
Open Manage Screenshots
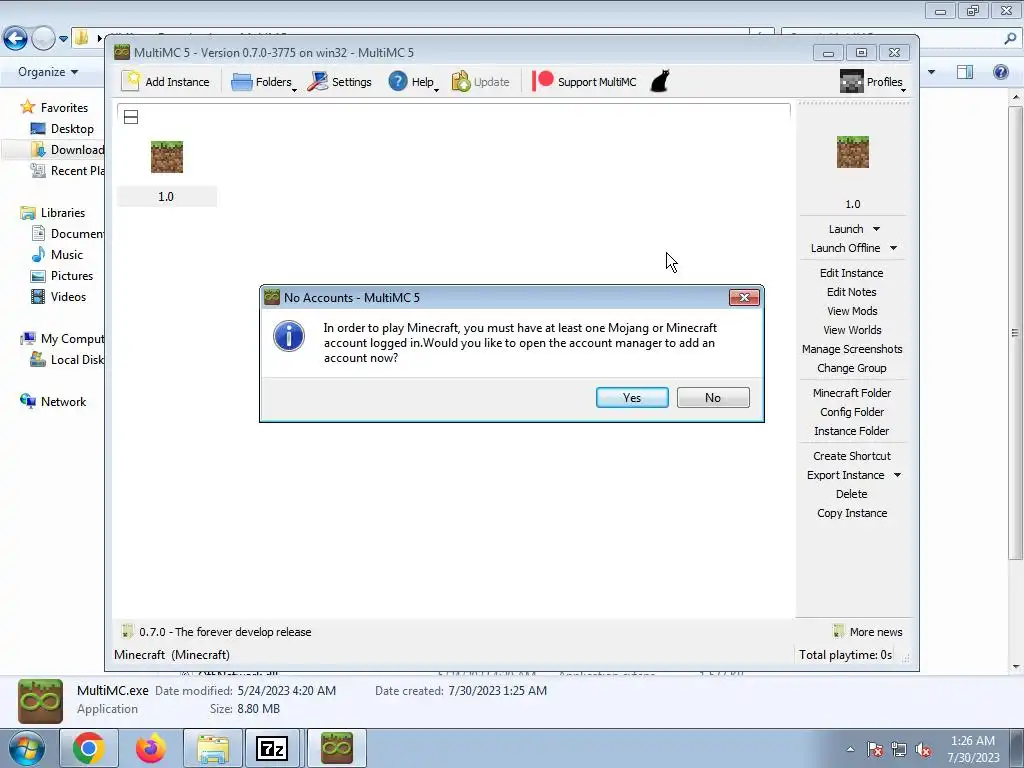[852, 349]
